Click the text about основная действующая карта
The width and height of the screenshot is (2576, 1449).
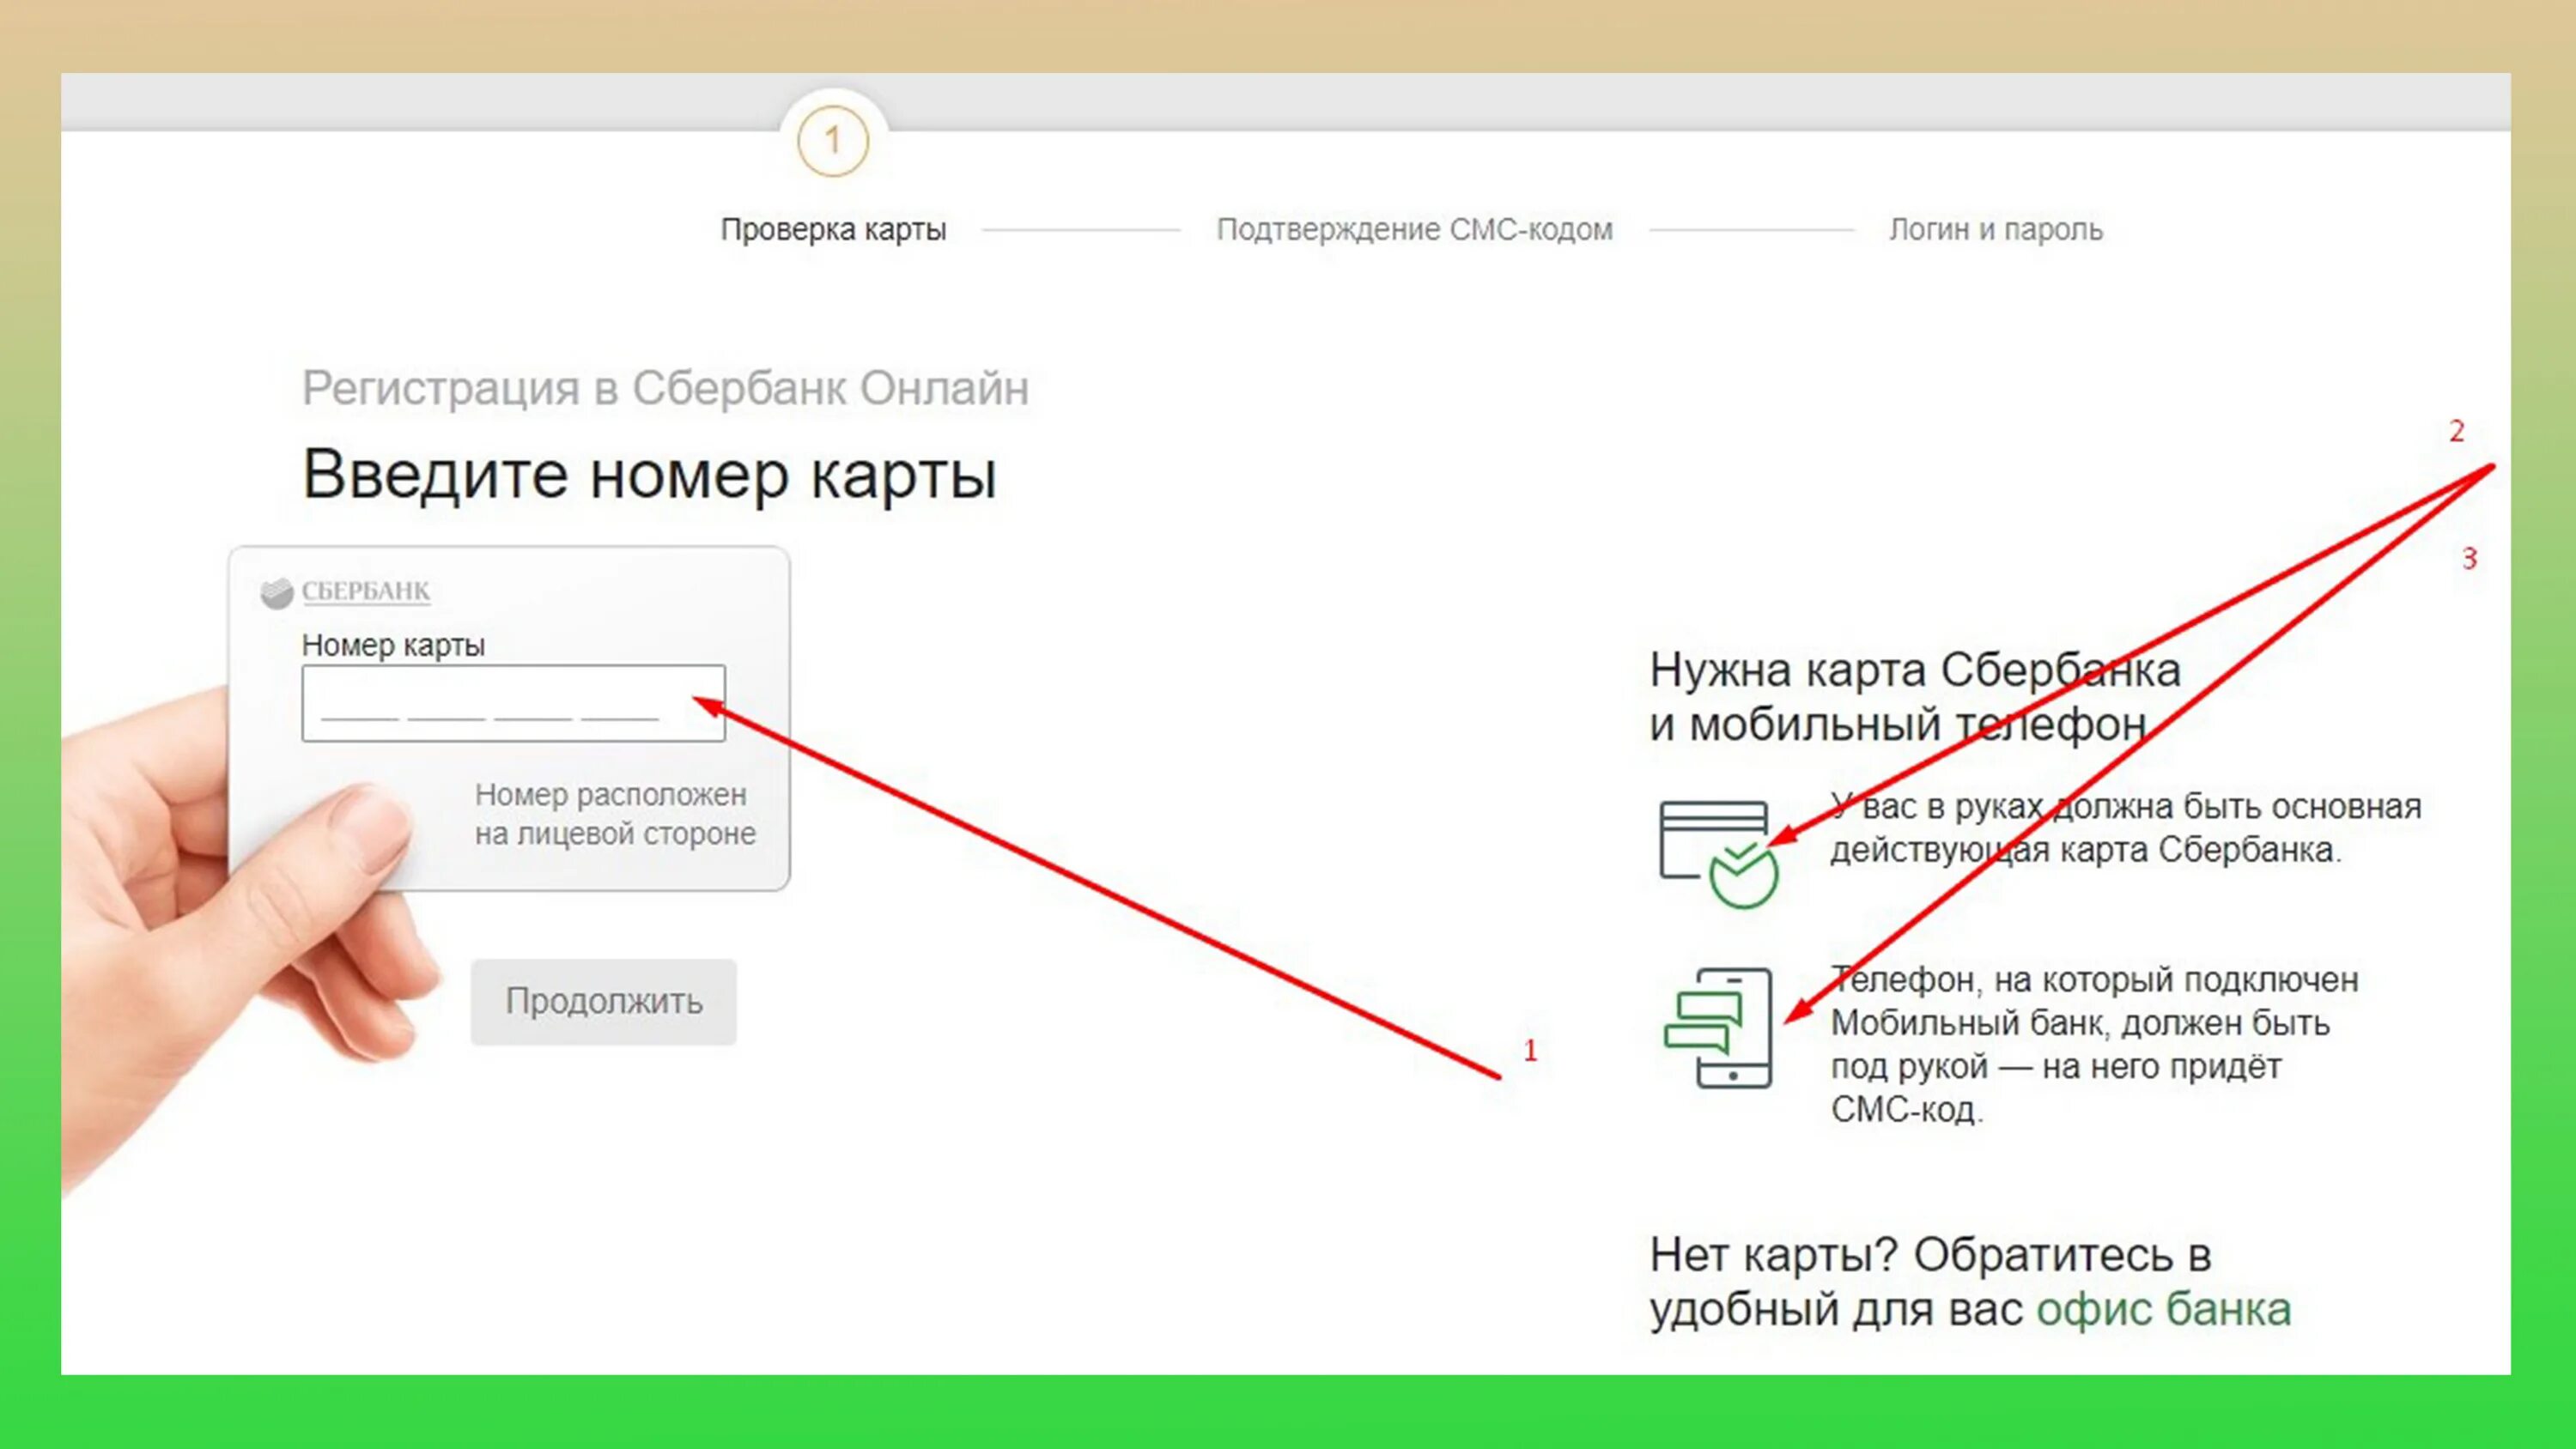click(2126, 828)
